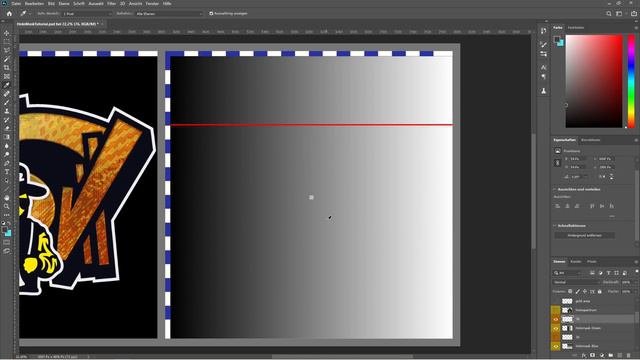Toggle visibility of the highlighted selected layer

(x=556, y=319)
